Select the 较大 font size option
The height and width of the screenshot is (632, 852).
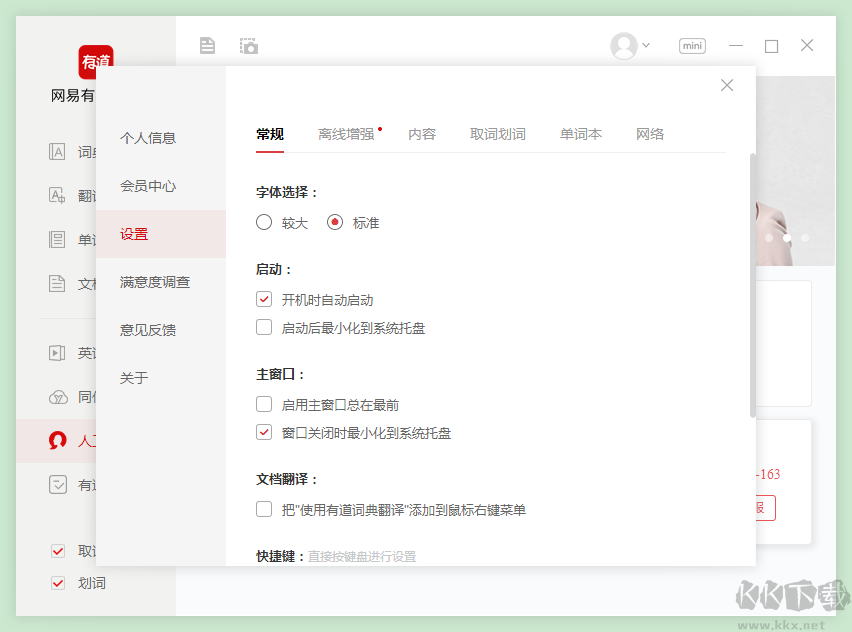pos(264,222)
